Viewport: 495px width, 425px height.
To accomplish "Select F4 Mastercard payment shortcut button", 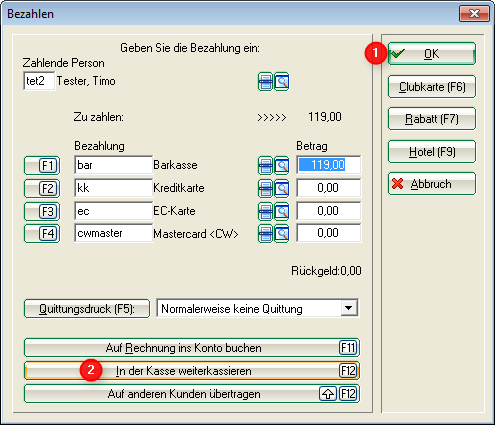I will click(x=42, y=233).
